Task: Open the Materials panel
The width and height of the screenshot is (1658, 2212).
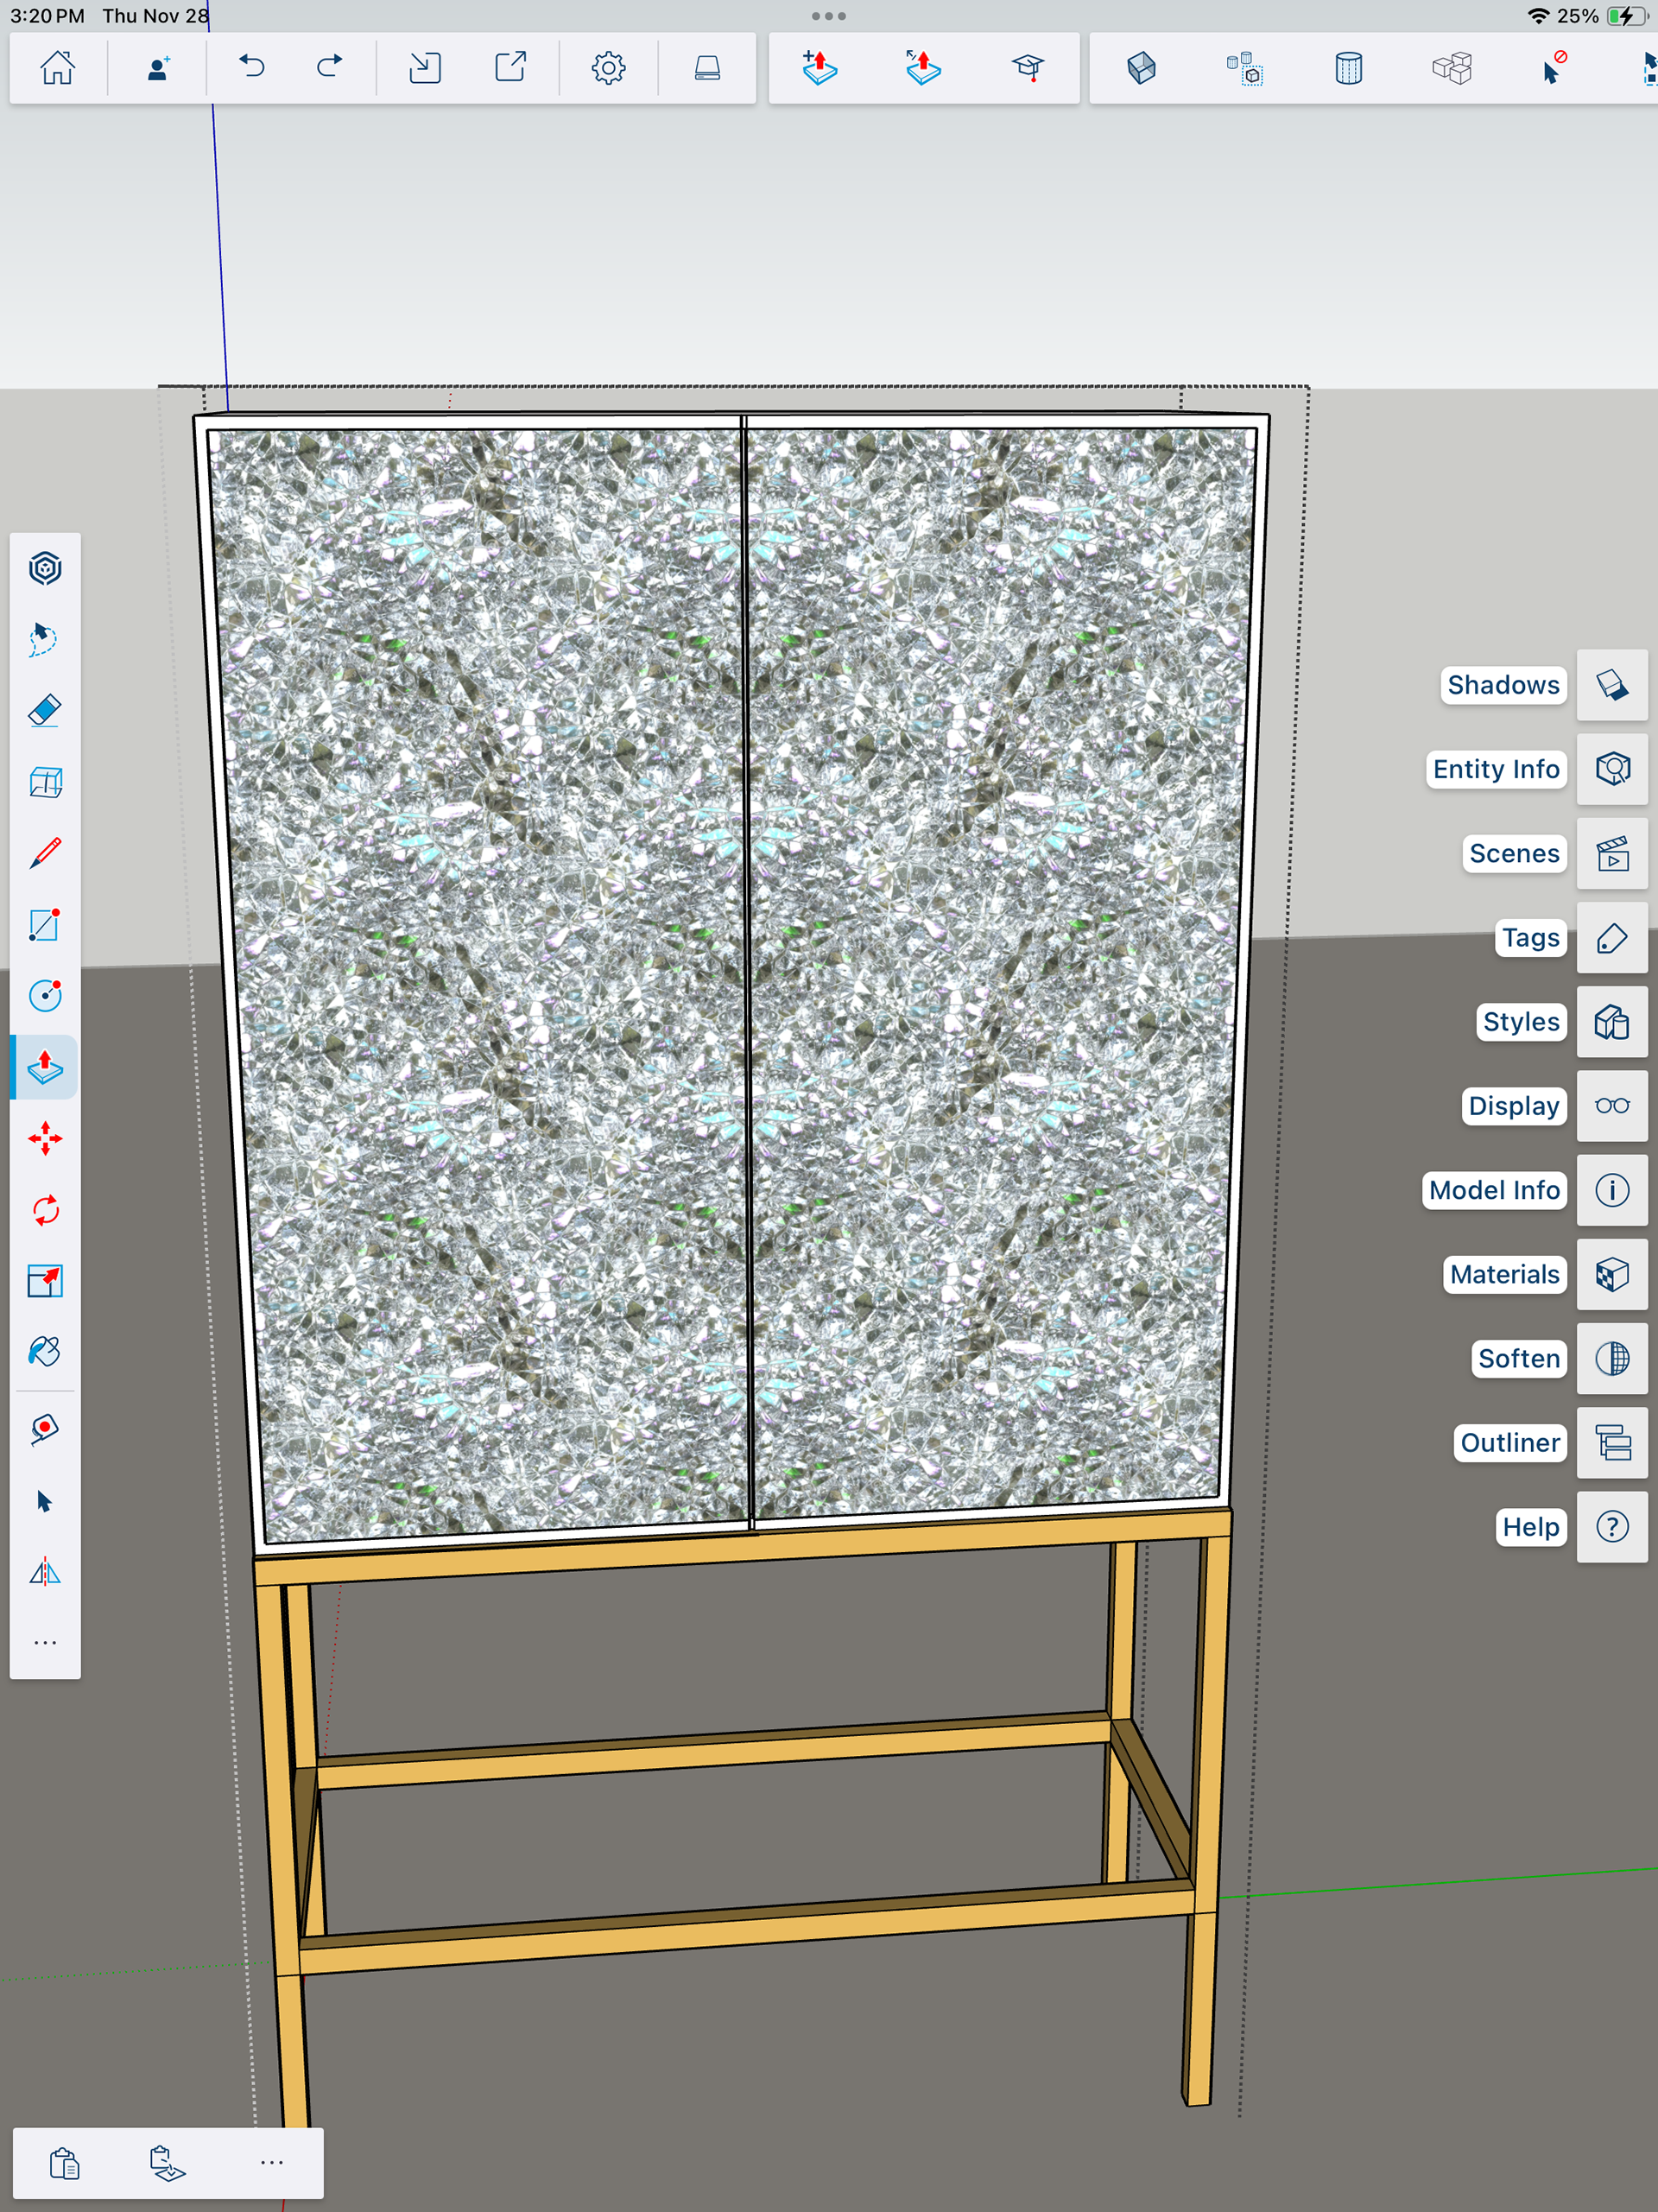Action: click(1611, 1274)
